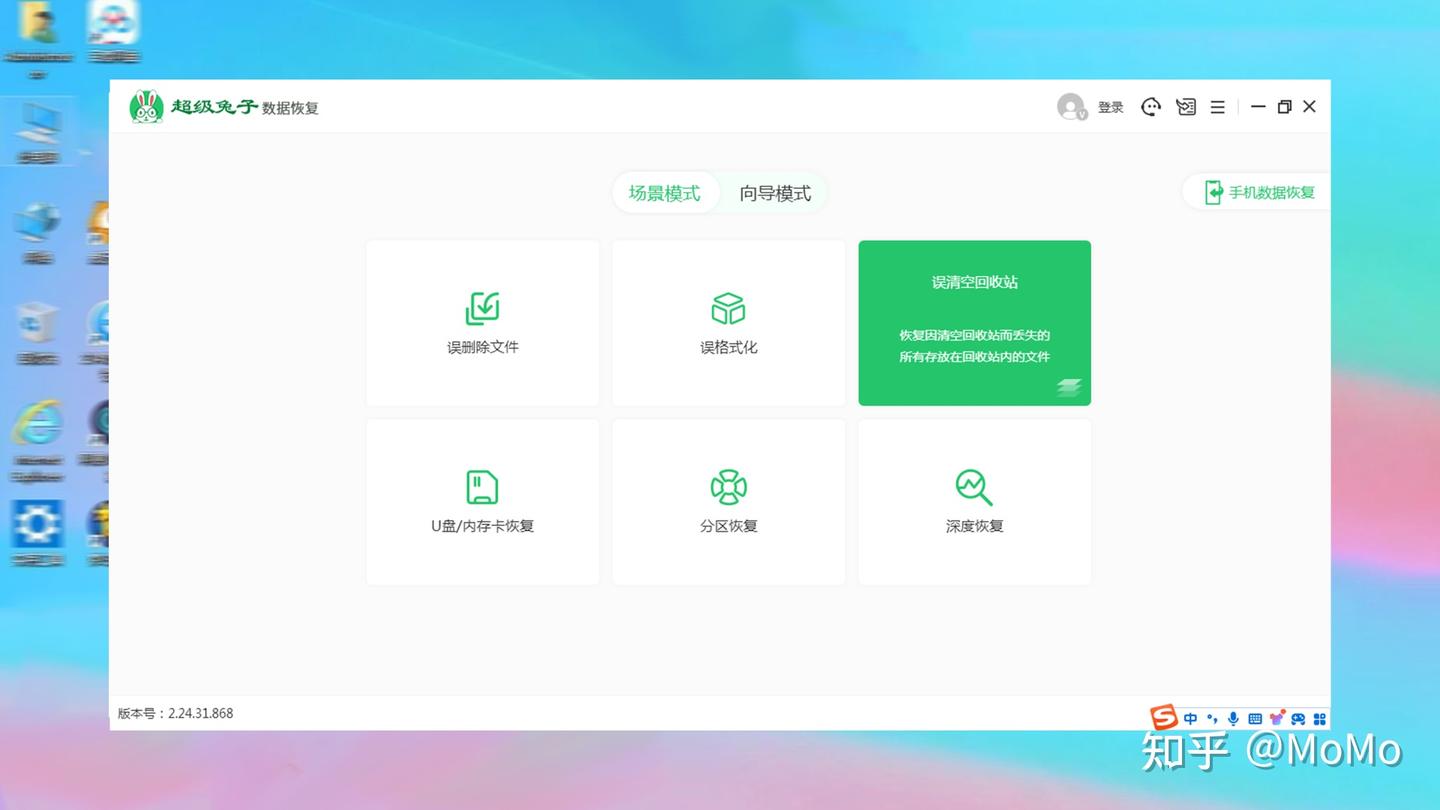
Task: Open the feedback form icon
Action: pyautogui.click(x=1186, y=107)
